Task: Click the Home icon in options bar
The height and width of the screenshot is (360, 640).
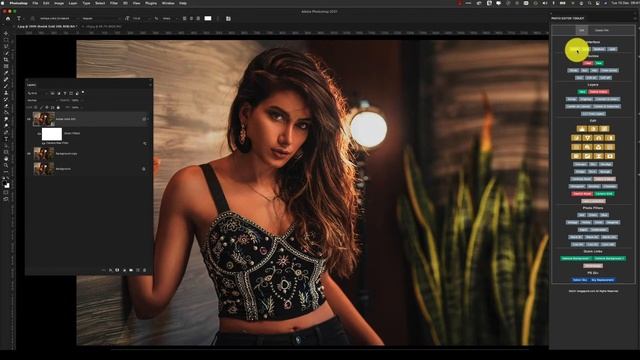Action: tap(8, 18)
